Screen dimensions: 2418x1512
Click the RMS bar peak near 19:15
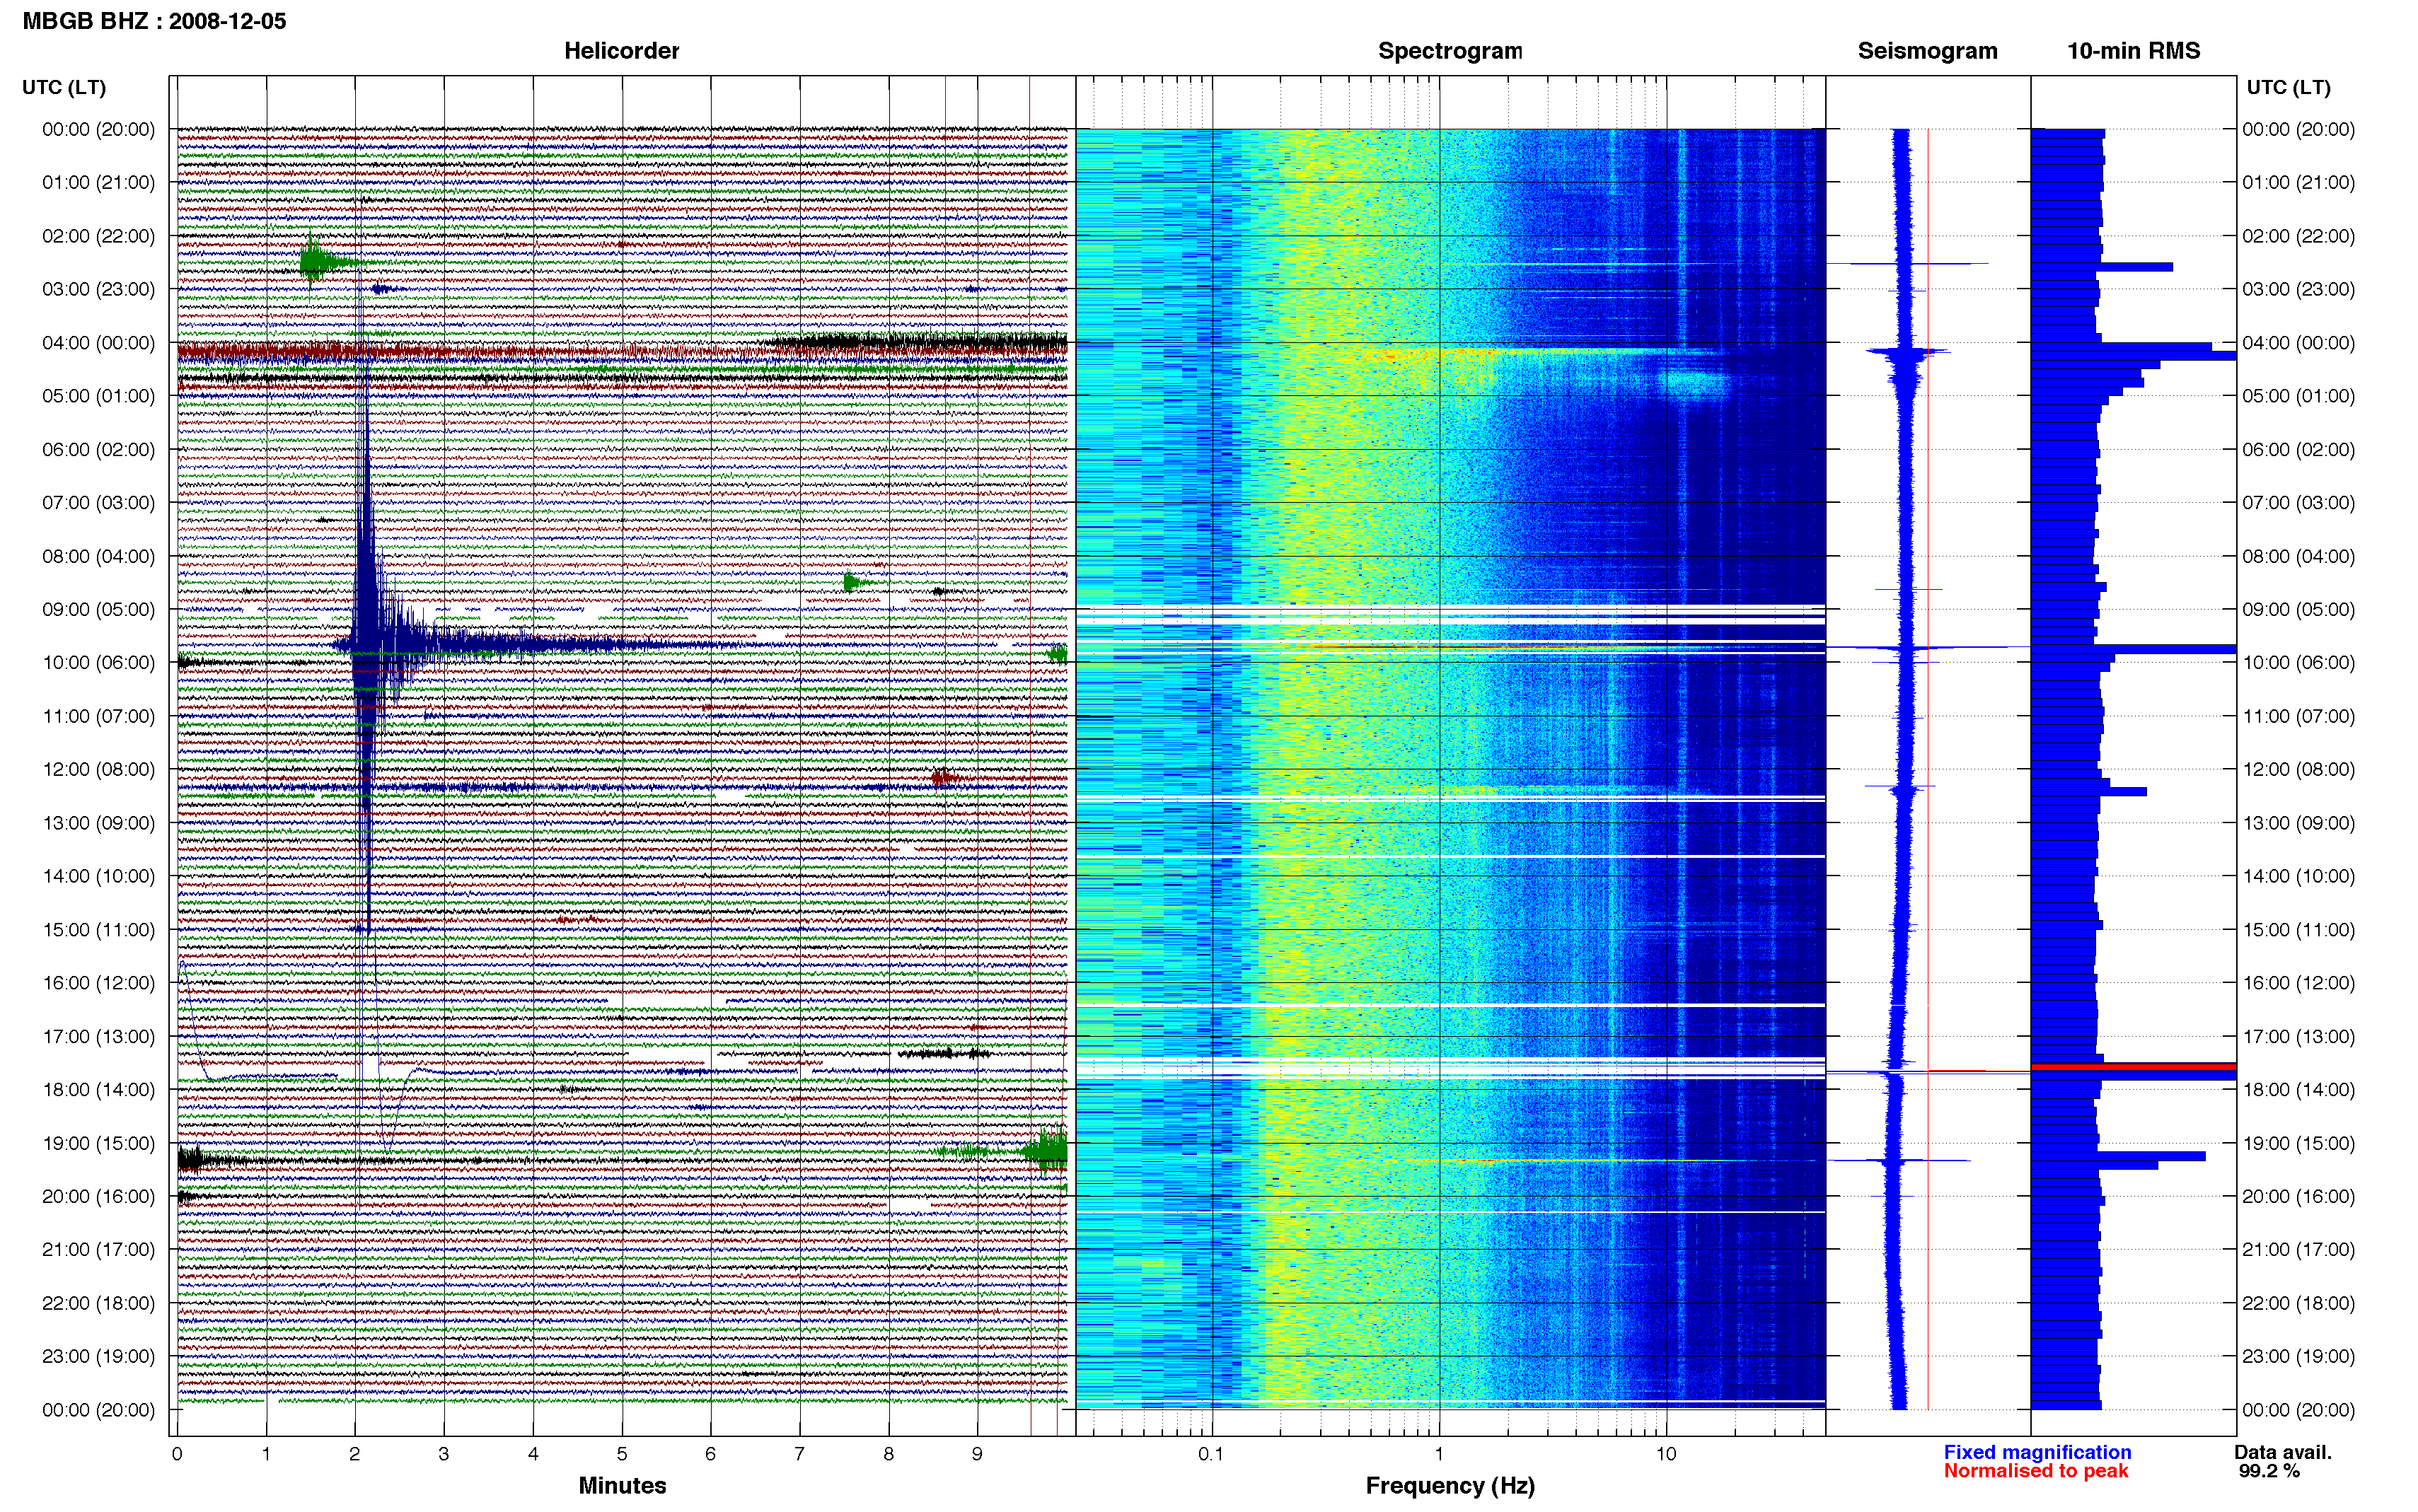2118,1156
